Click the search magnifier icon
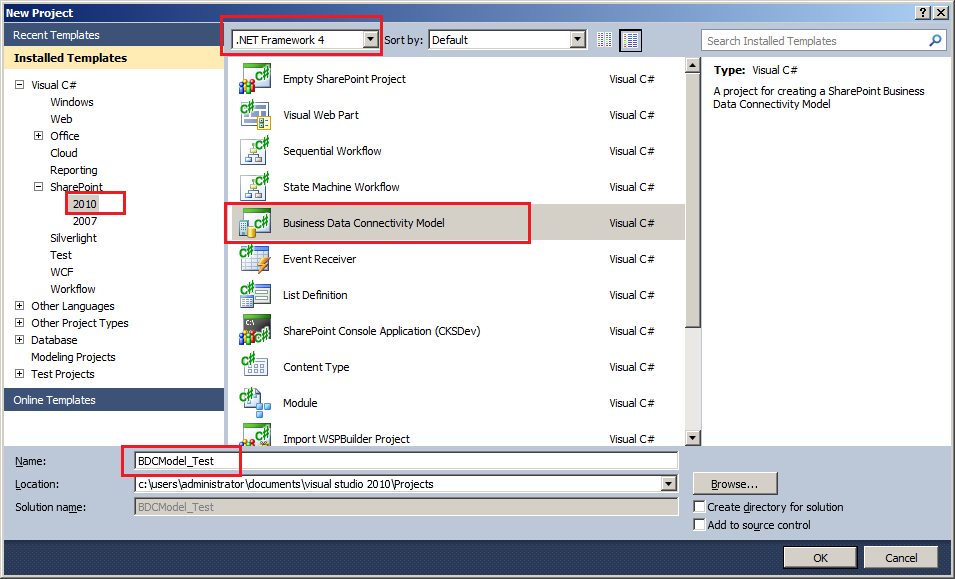Viewport: 955px width, 579px height. point(934,40)
